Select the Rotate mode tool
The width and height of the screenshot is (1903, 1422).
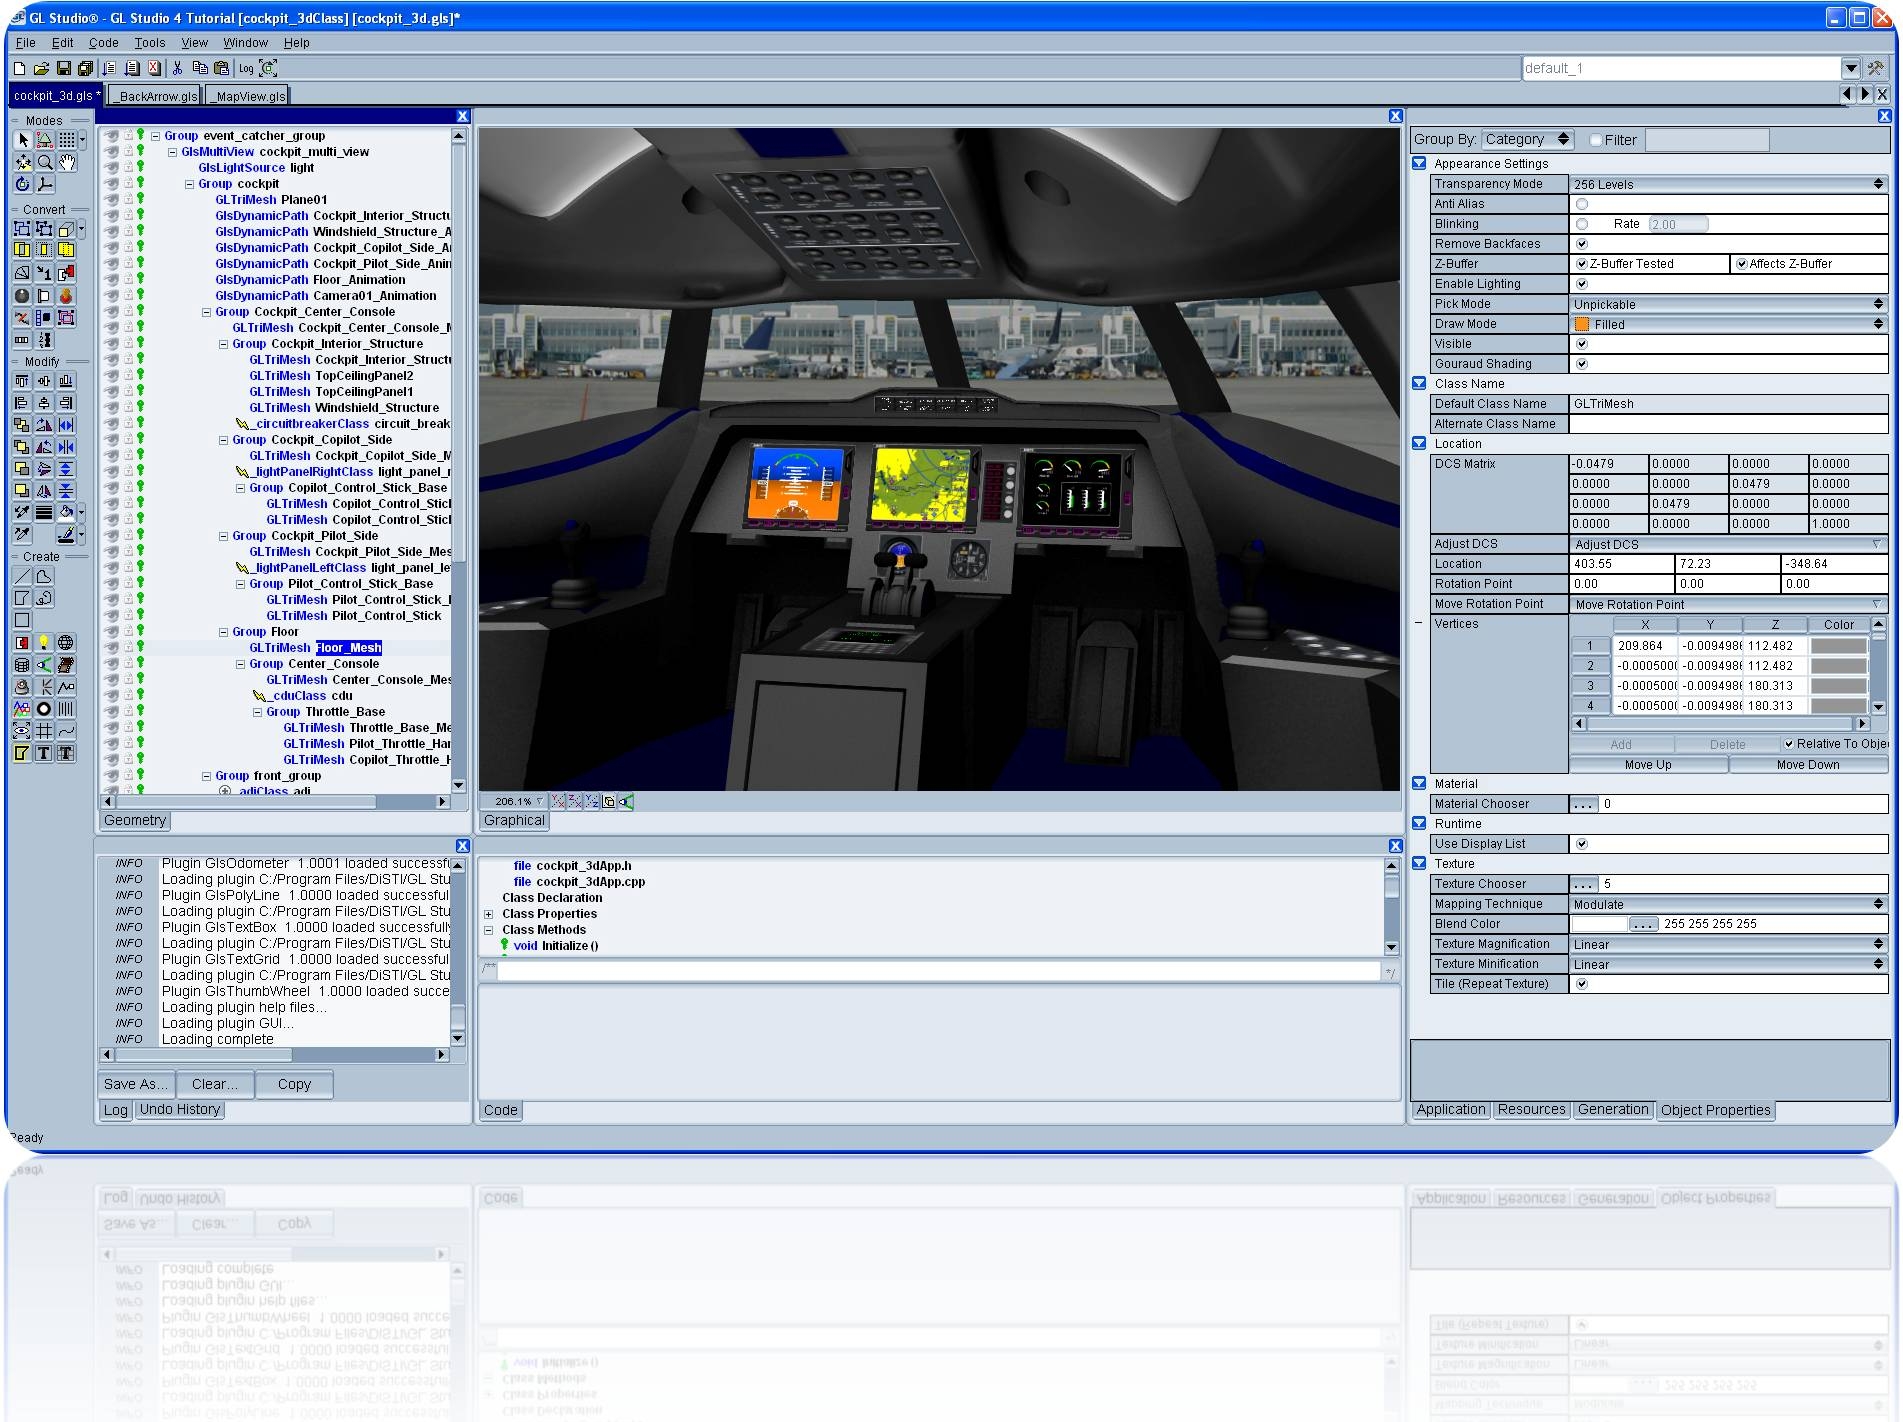pyautogui.click(x=22, y=184)
